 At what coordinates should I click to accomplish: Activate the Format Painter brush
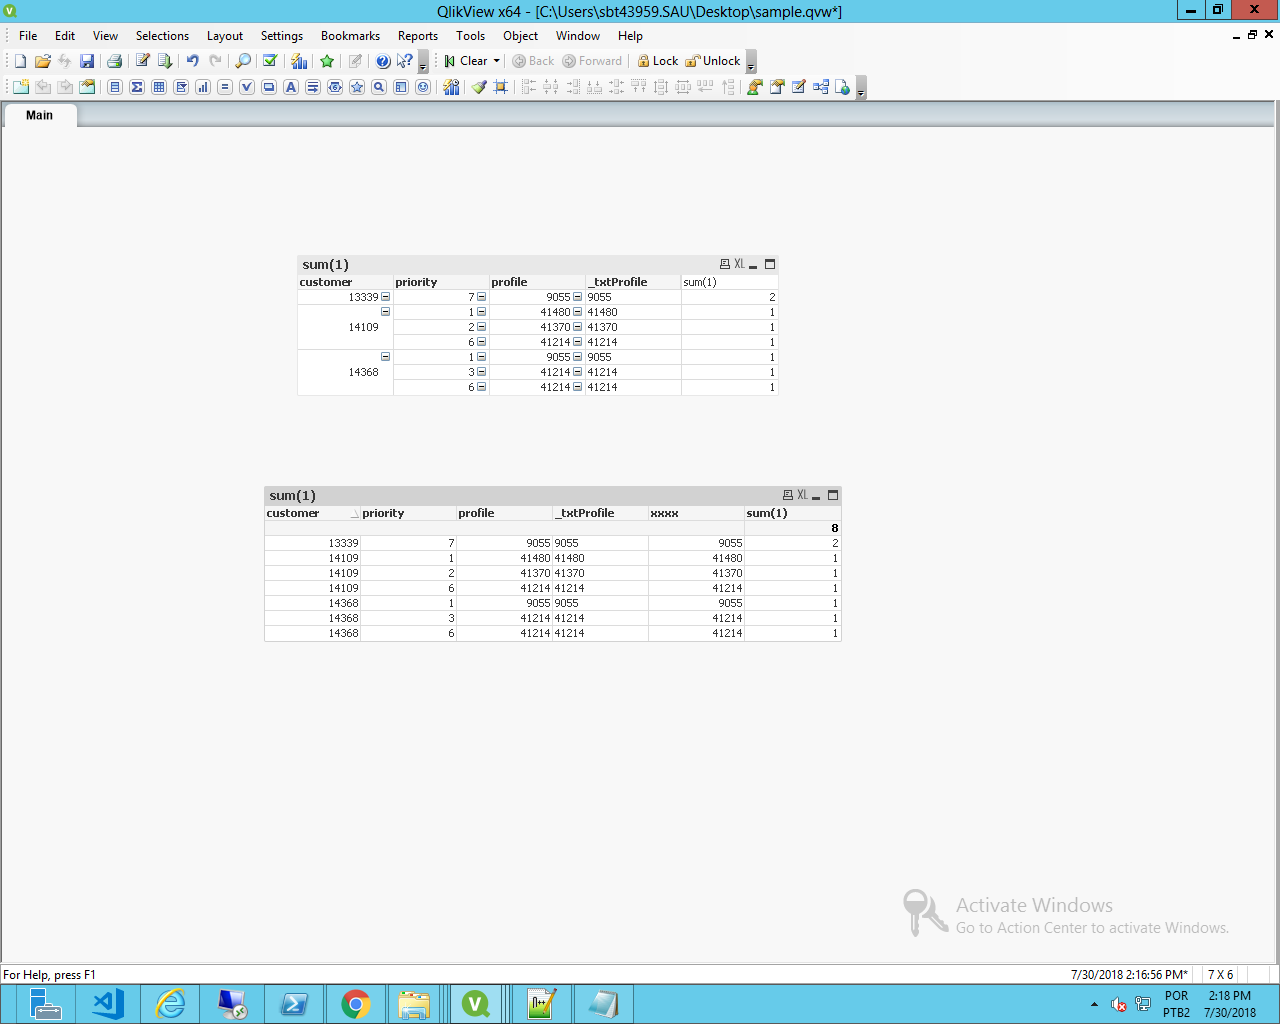479,87
